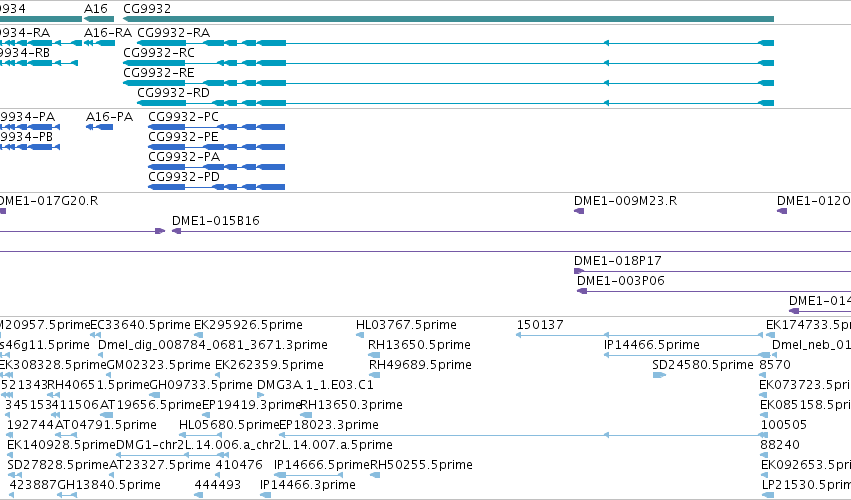Select EST RH13650.5prime

click(374, 355)
